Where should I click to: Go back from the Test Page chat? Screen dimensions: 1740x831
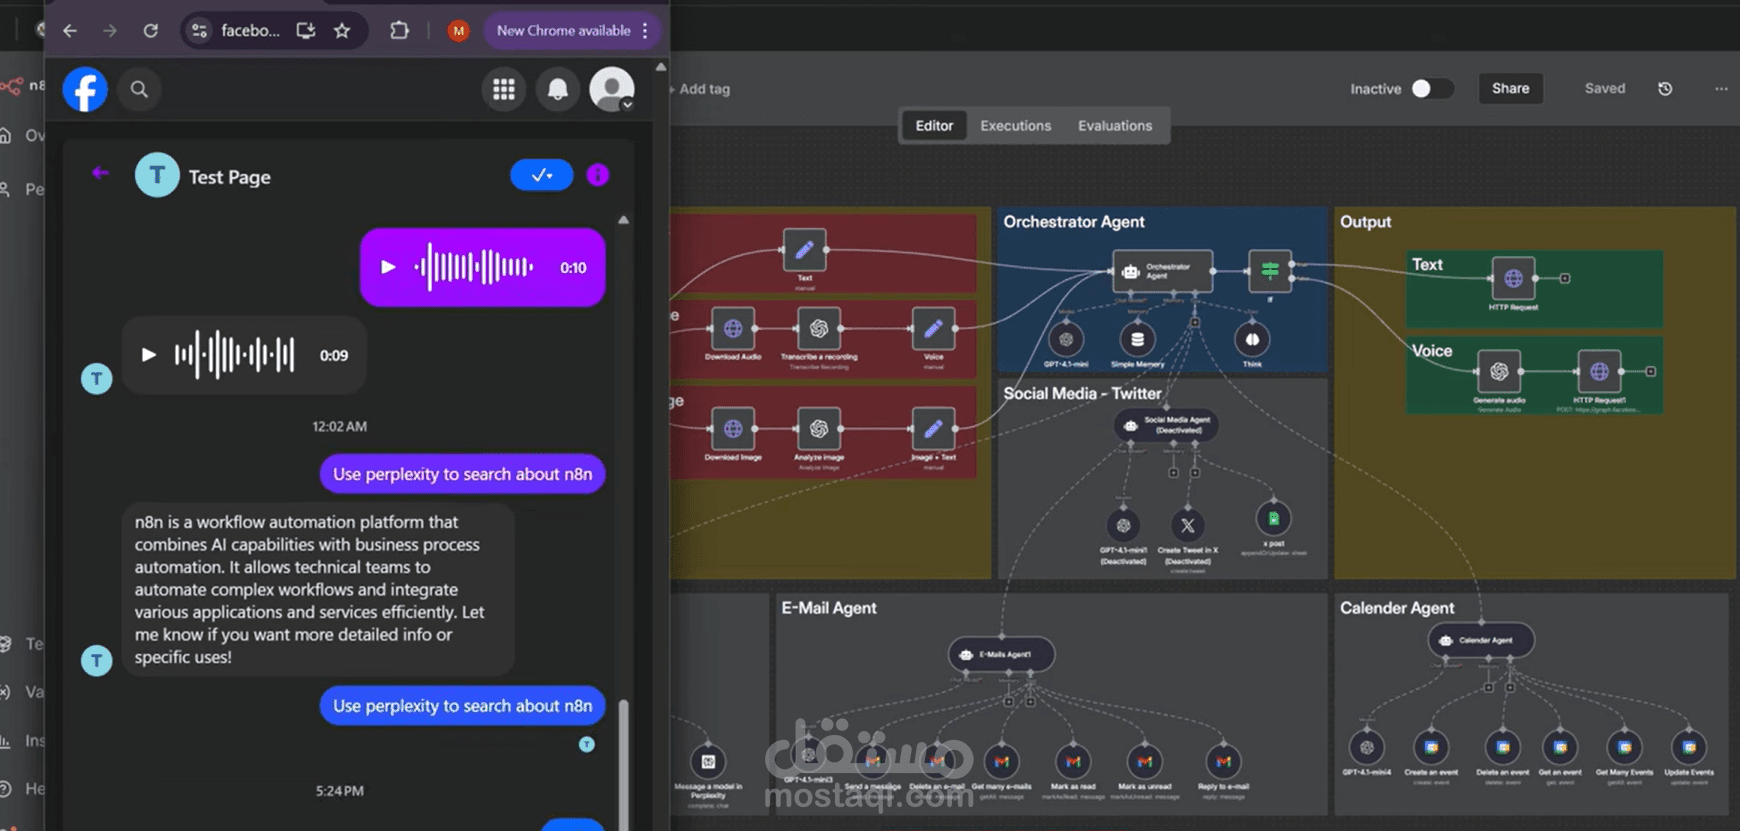[100, 173]
